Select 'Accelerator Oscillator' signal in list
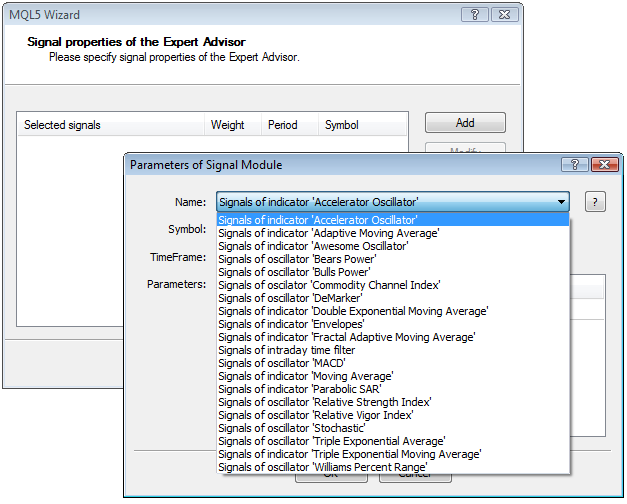Screen dimensions: 627x504 [x=393, y=220]
